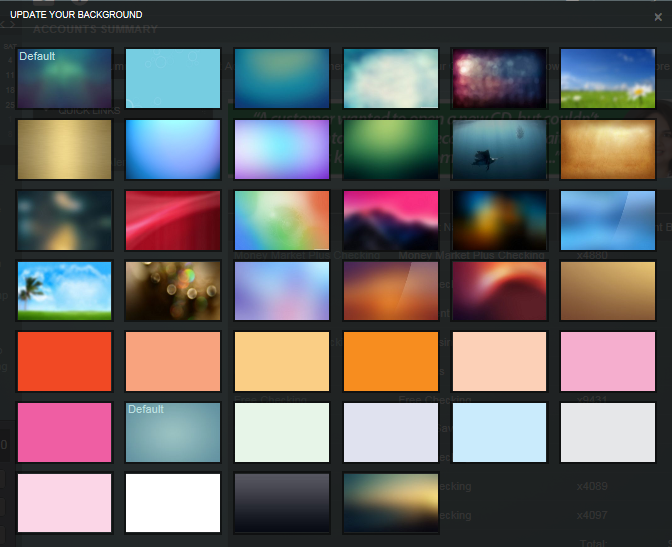Viewport: 672px width, 547px height.
Task: Choose the tan-brown gradient background
Action: tap(608, 291)
